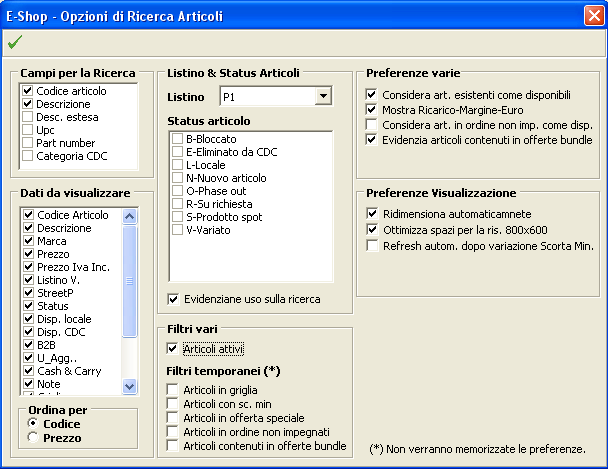
Task: Toggle U_Agg.. display column
Action: [x=29, y=358]
